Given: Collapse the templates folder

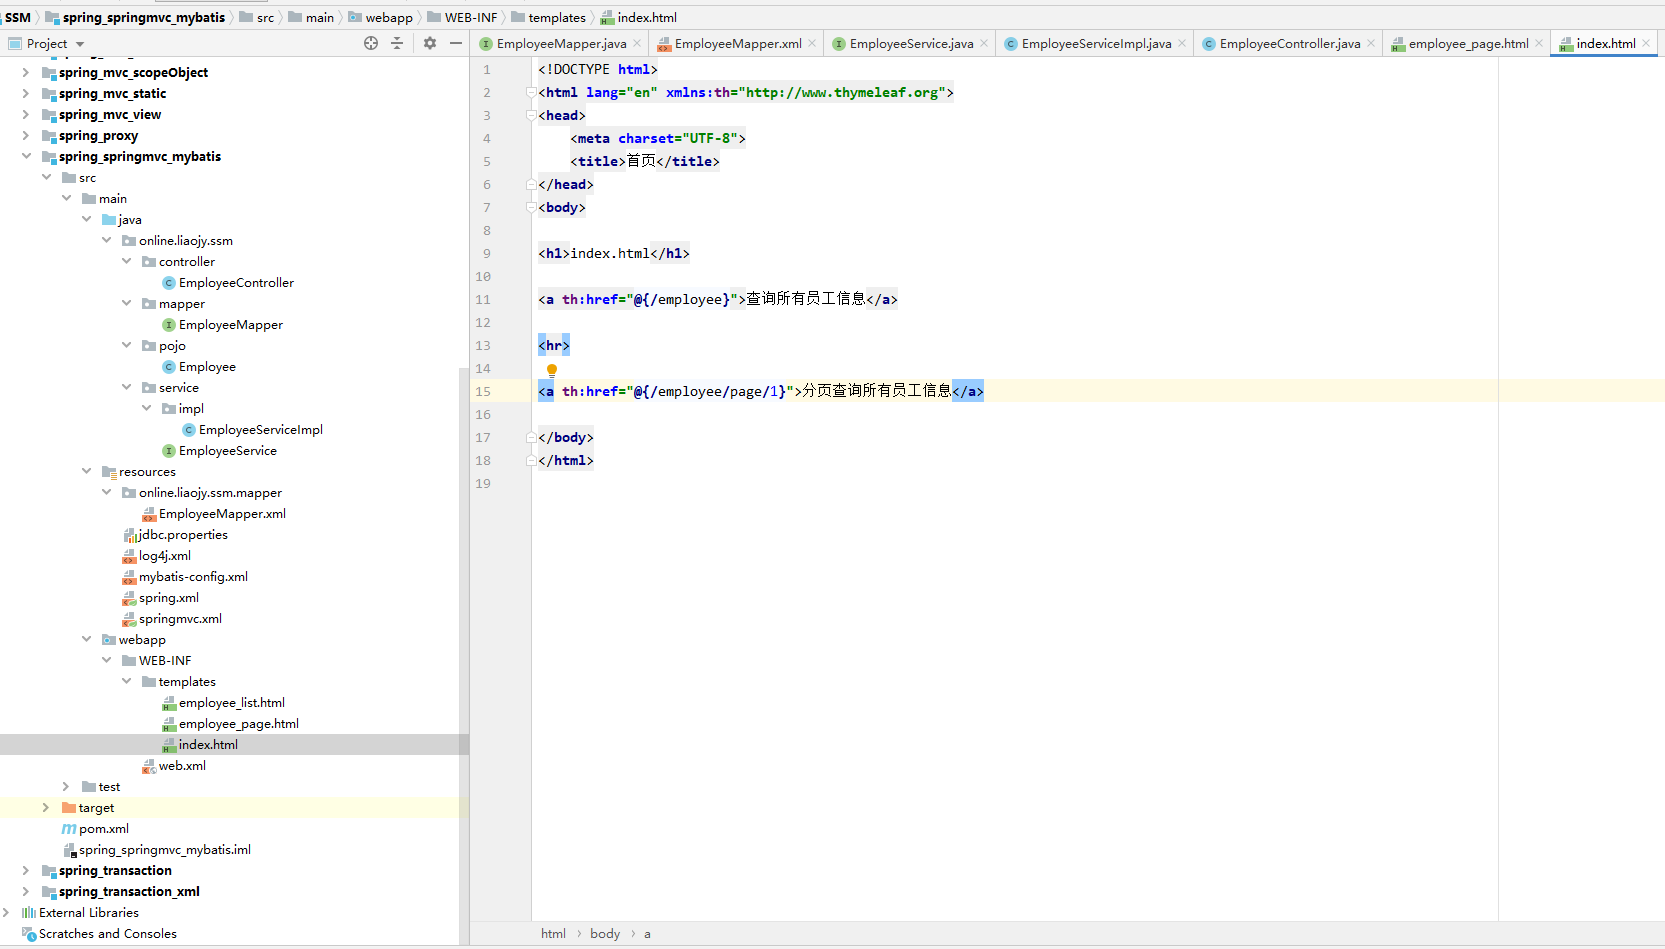Looking at the screenshot, I should pos(127,681).
